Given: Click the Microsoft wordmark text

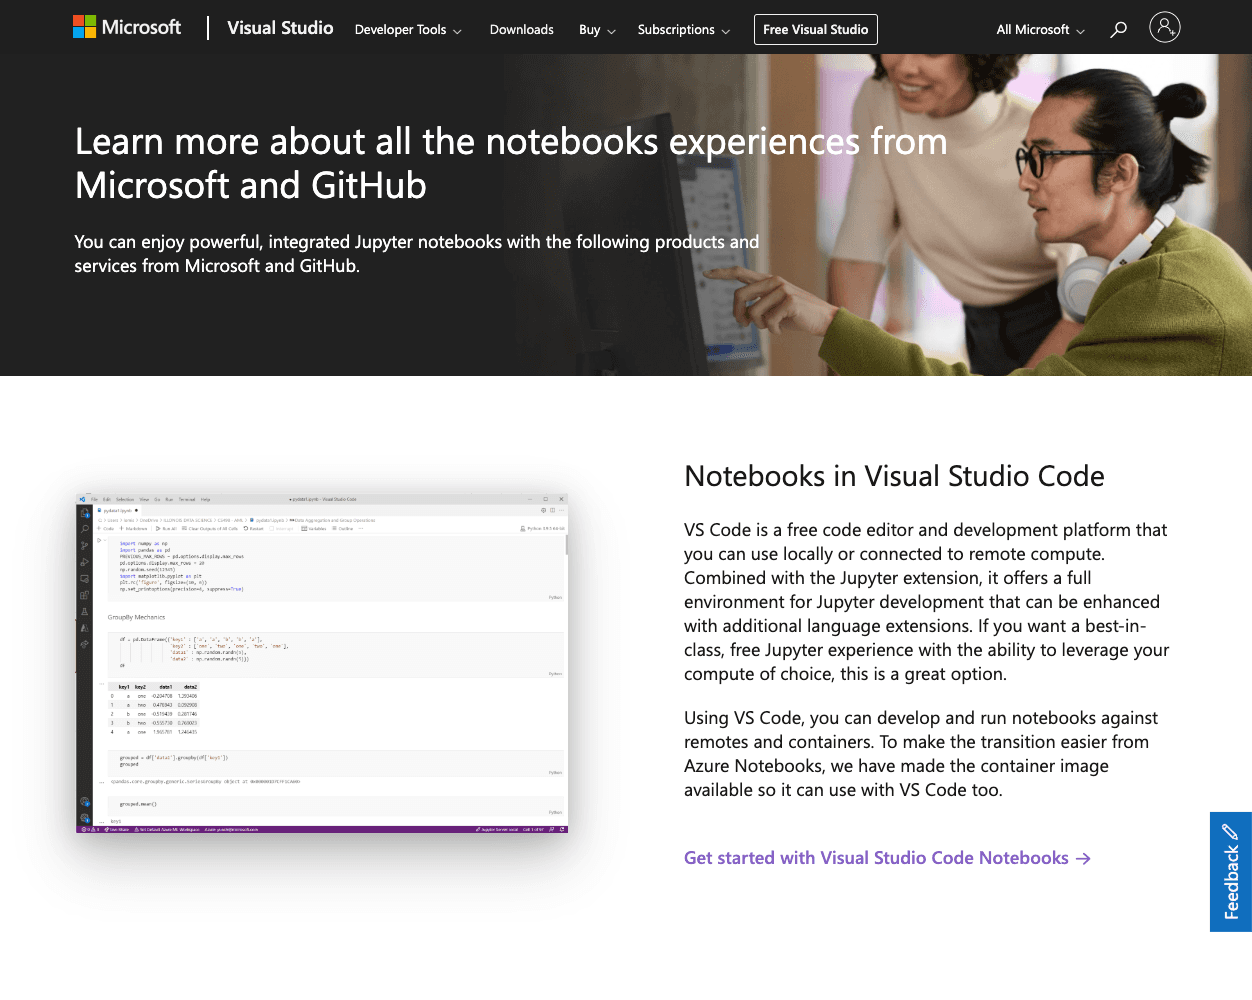Looking at the screenshot, I should [142, 27].
